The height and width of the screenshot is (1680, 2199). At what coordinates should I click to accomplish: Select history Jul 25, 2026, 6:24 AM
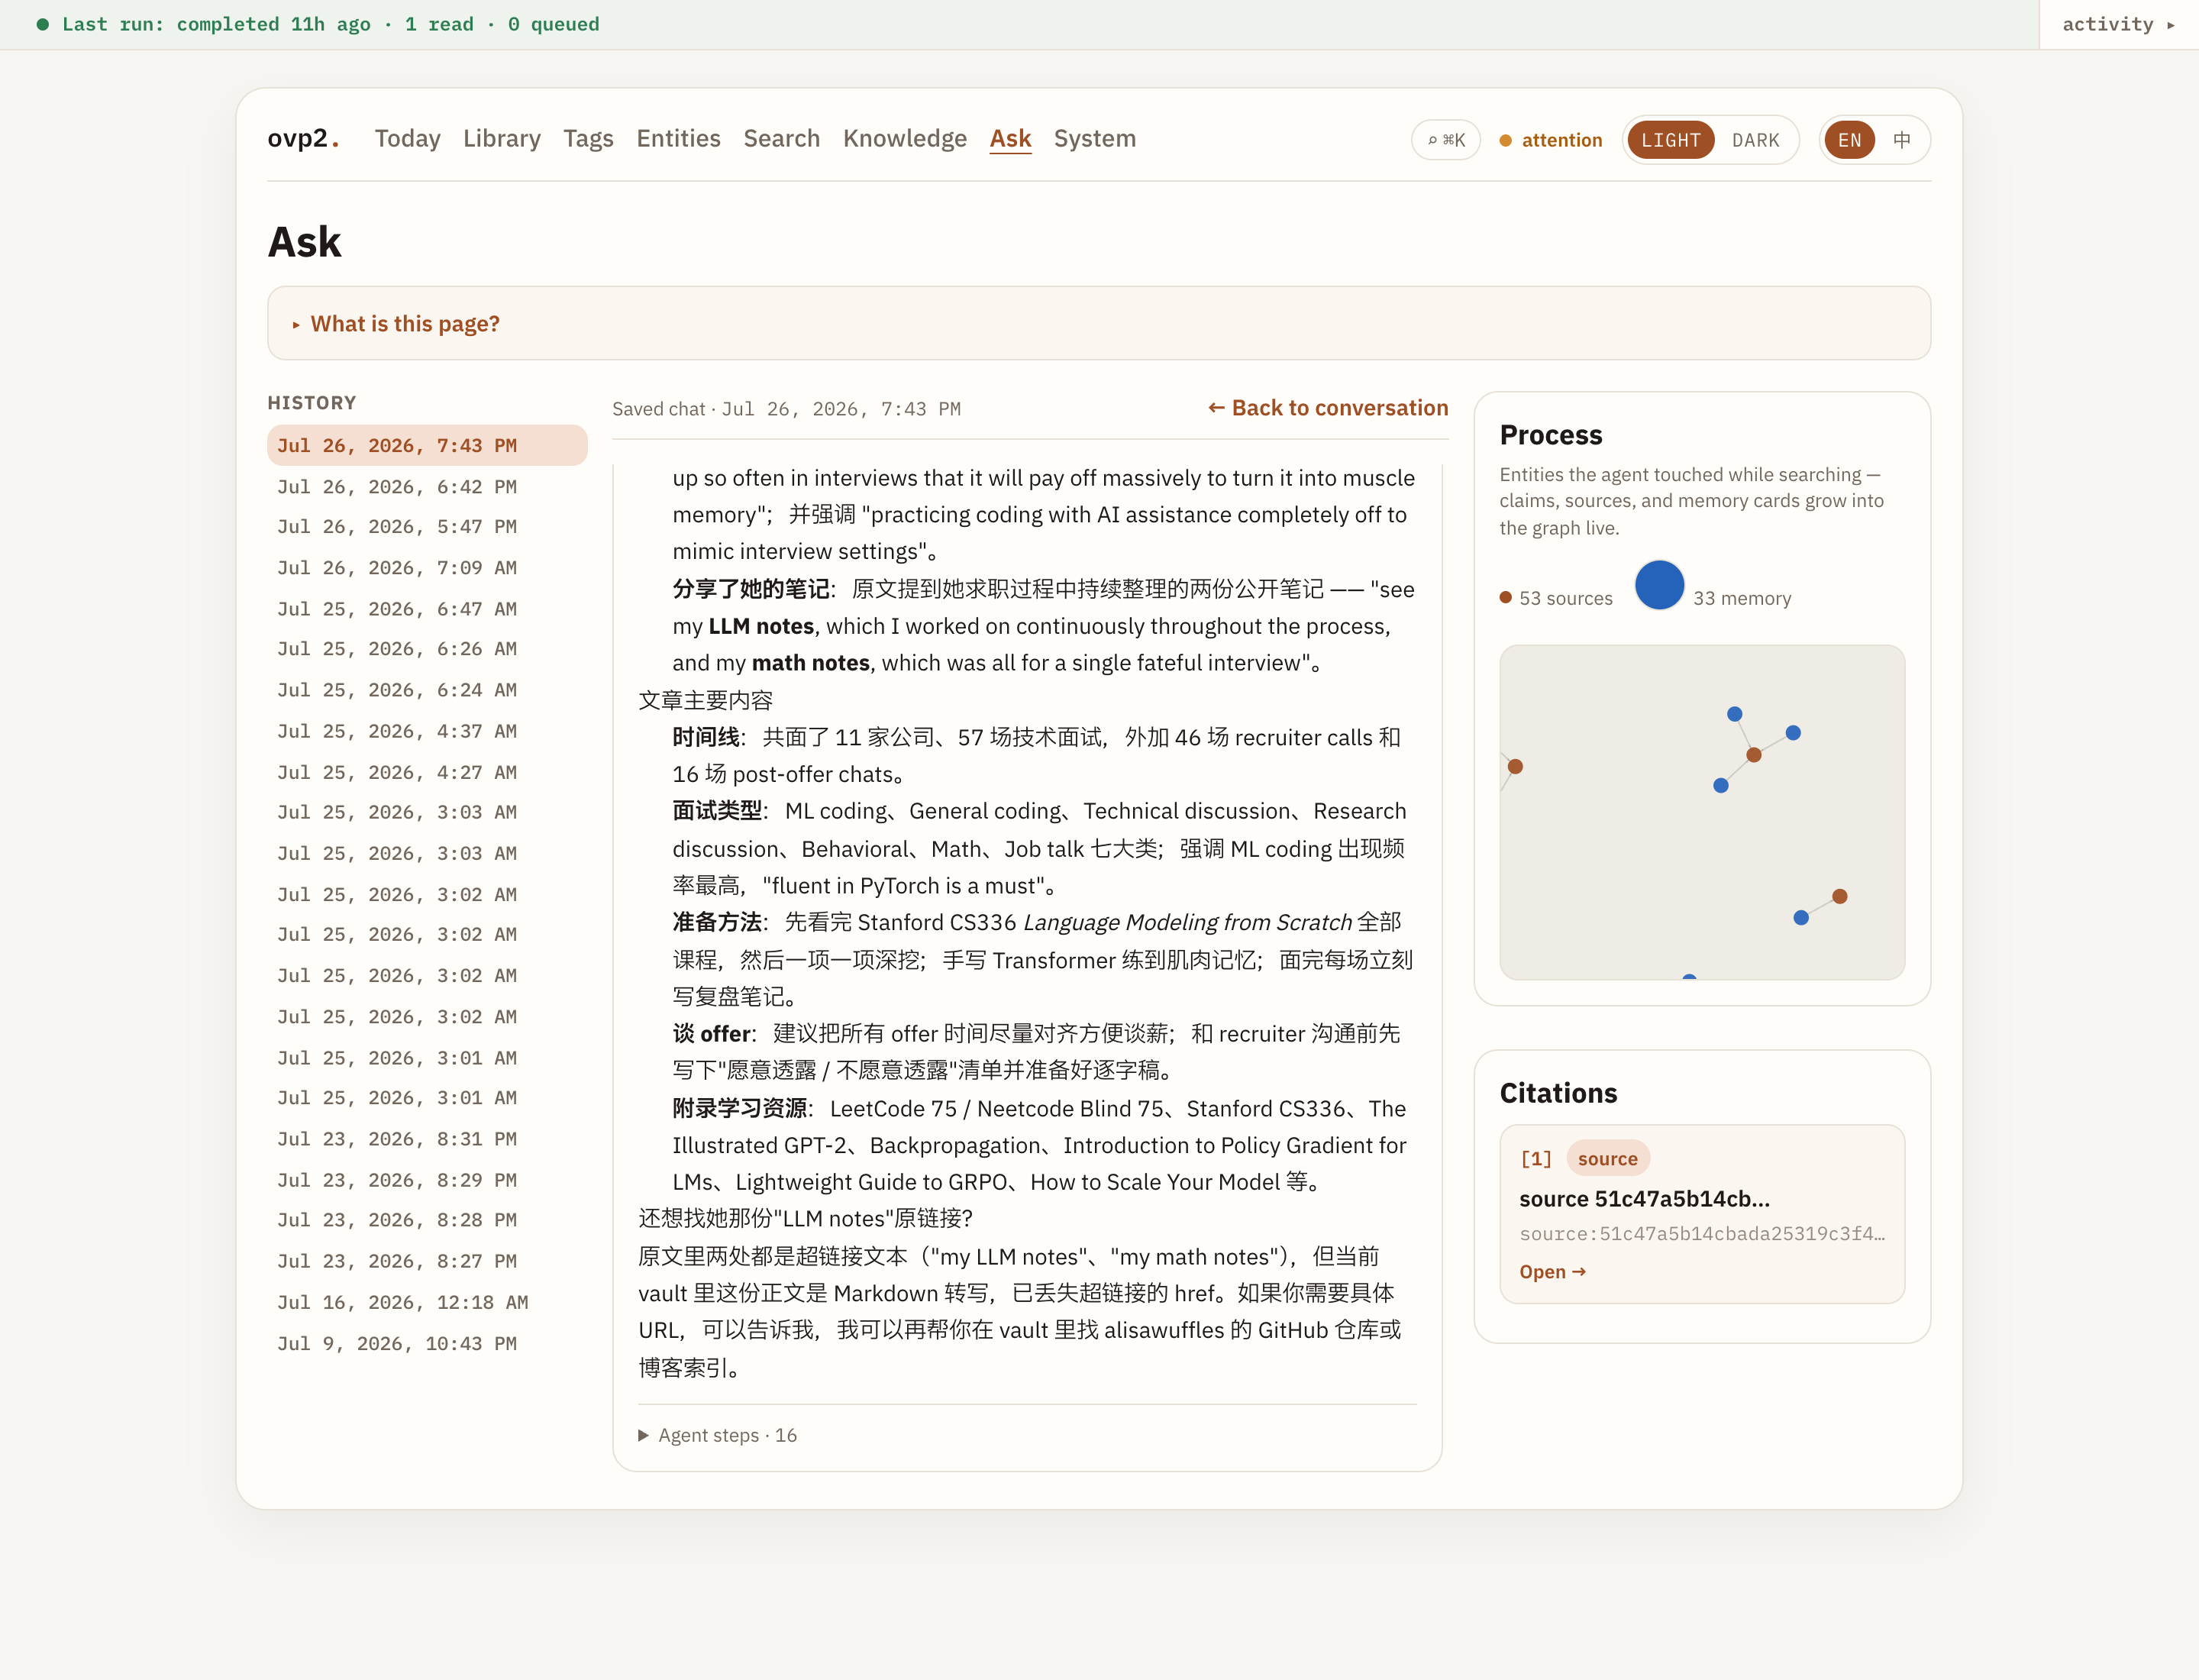427,690
